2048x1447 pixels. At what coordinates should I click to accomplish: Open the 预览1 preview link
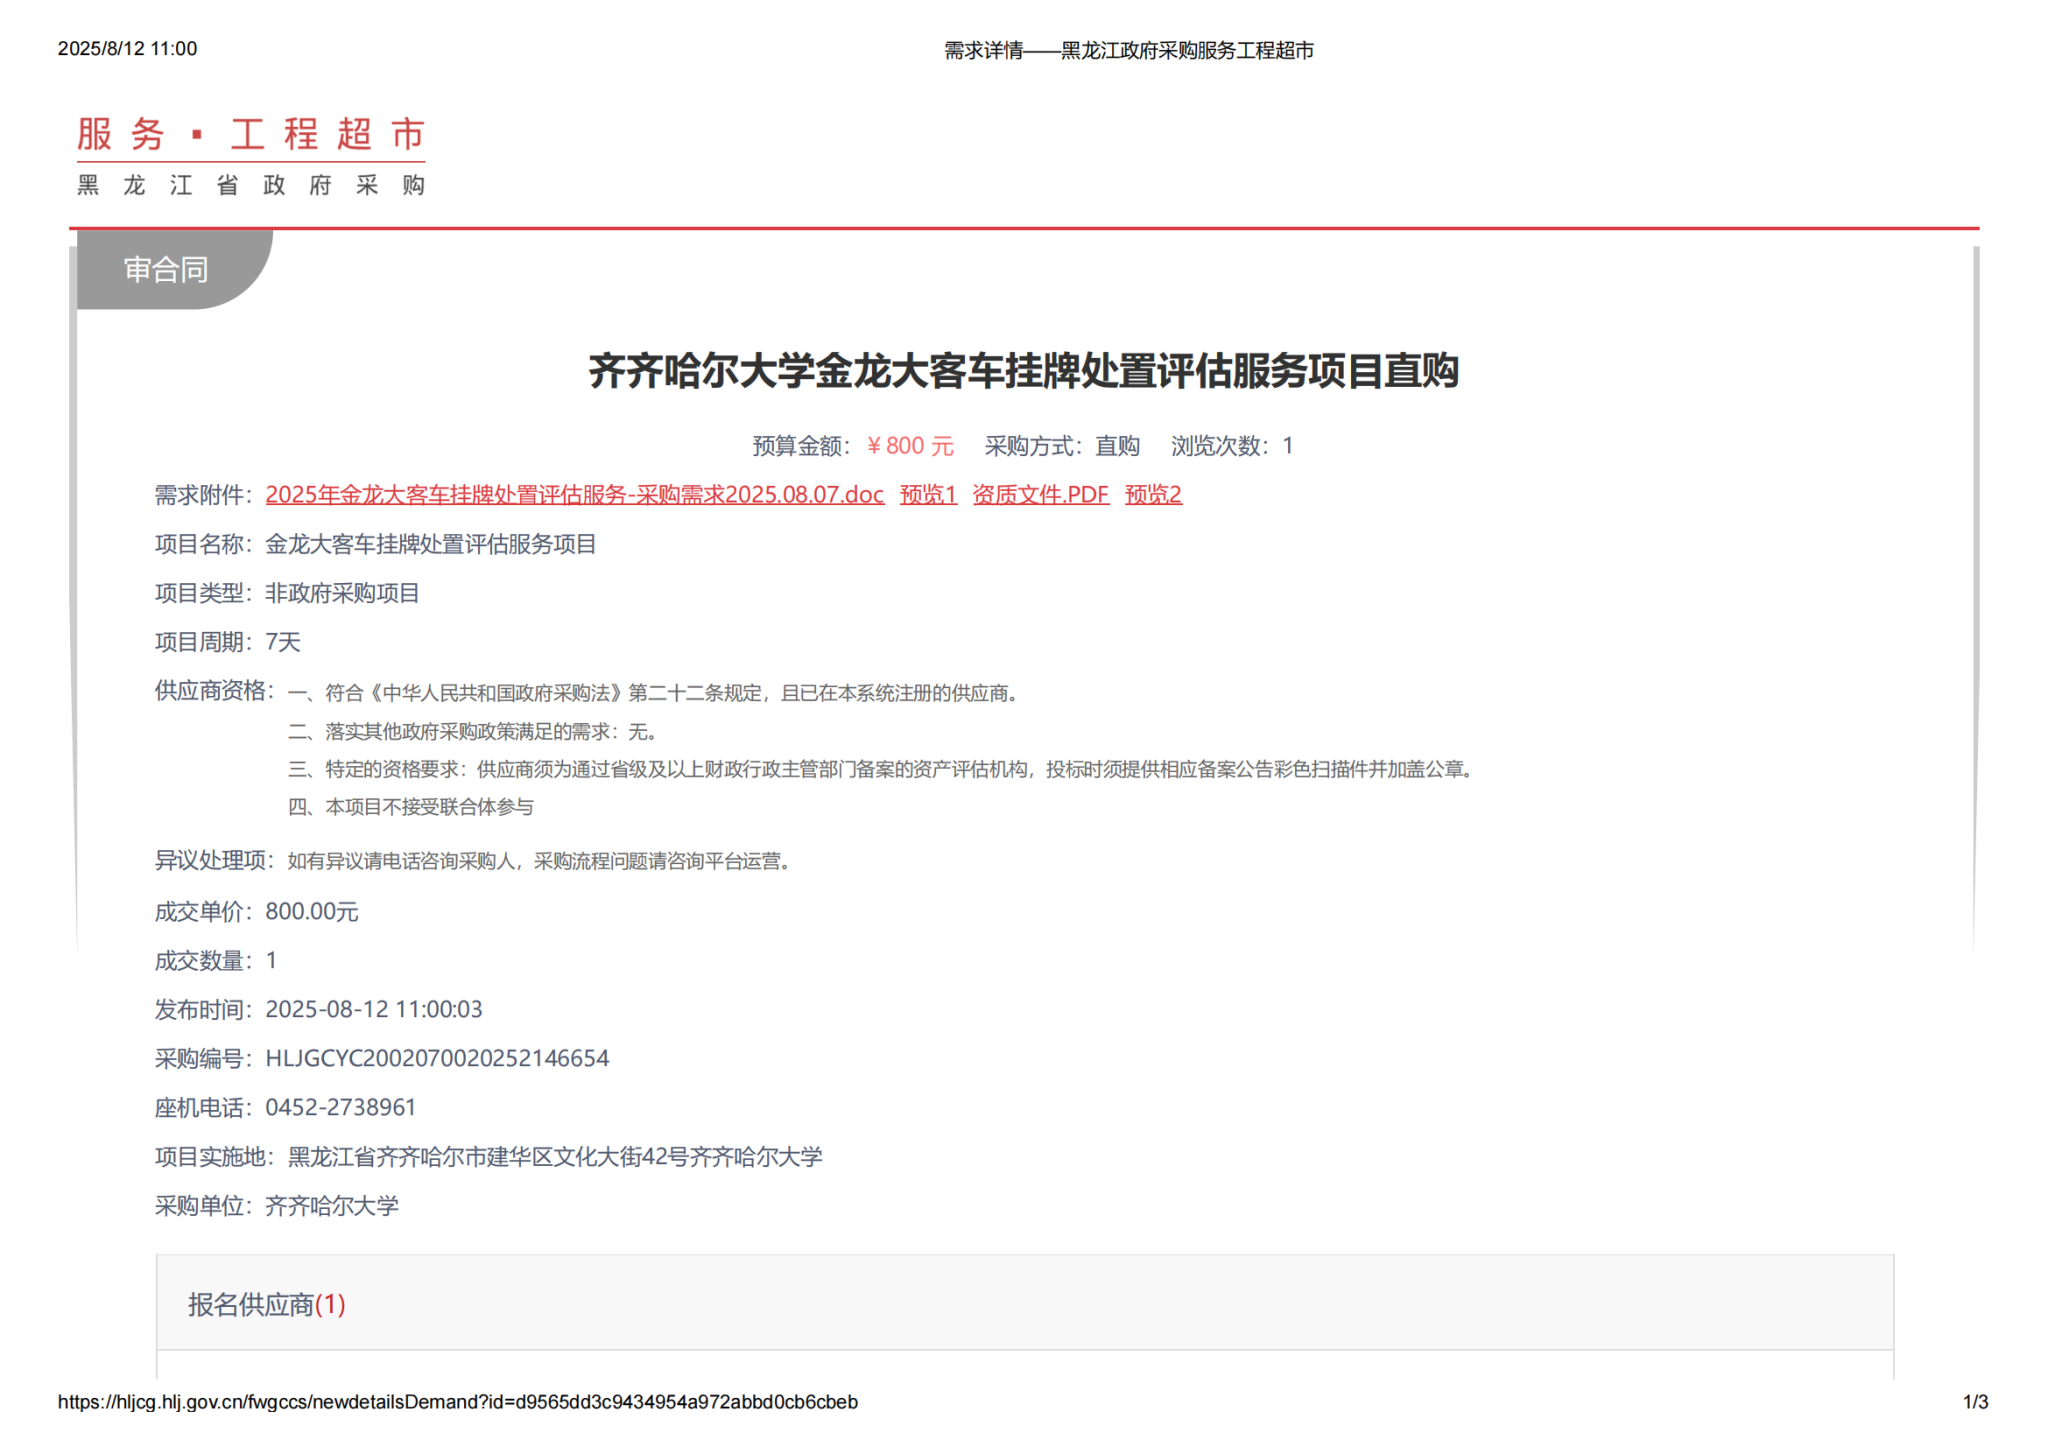click(x=928, y=495)
